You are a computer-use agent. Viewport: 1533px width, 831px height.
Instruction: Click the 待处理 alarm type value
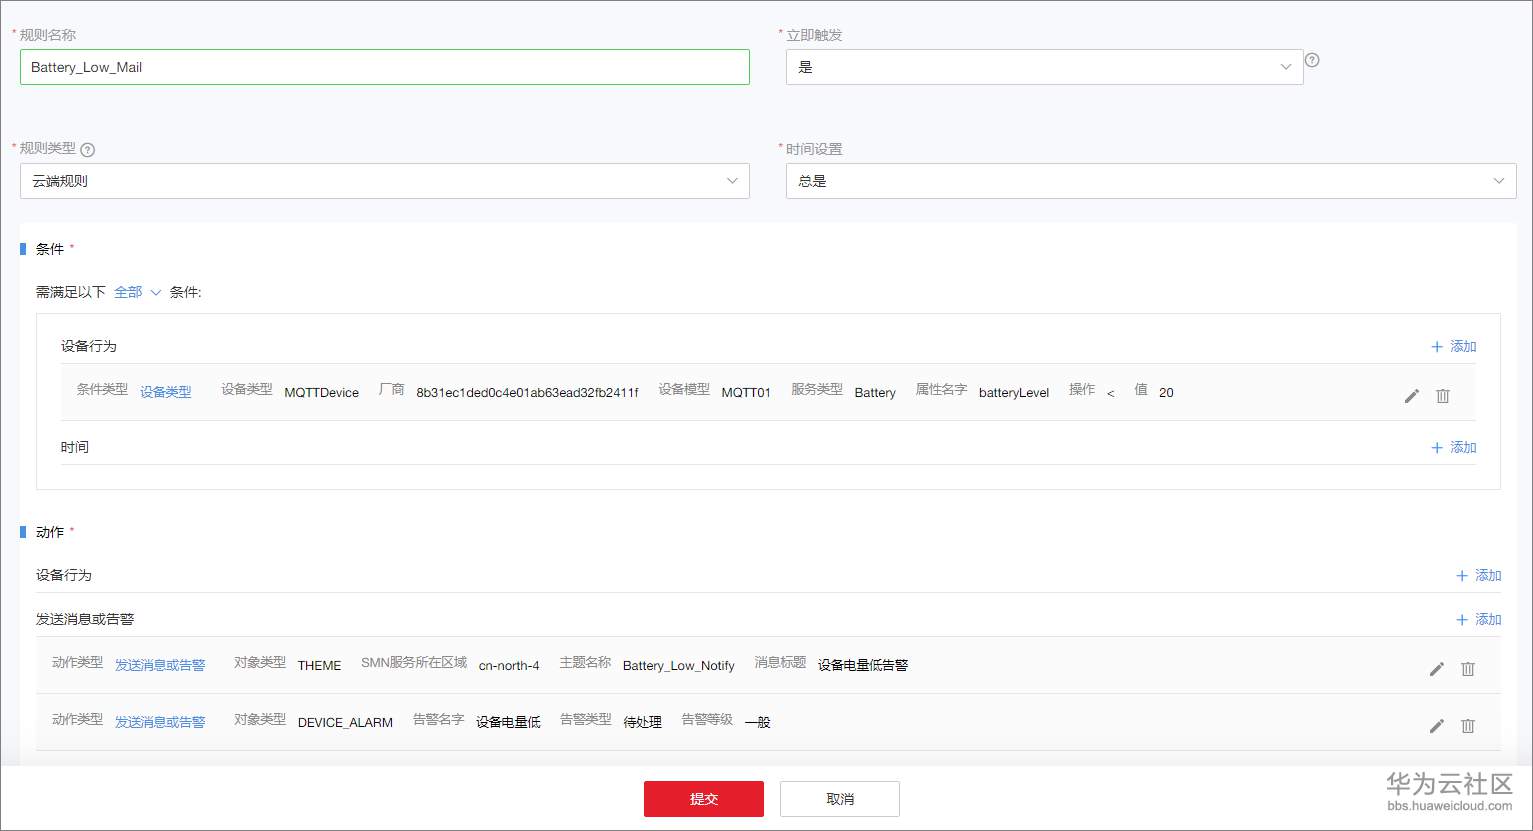[643, 722]
